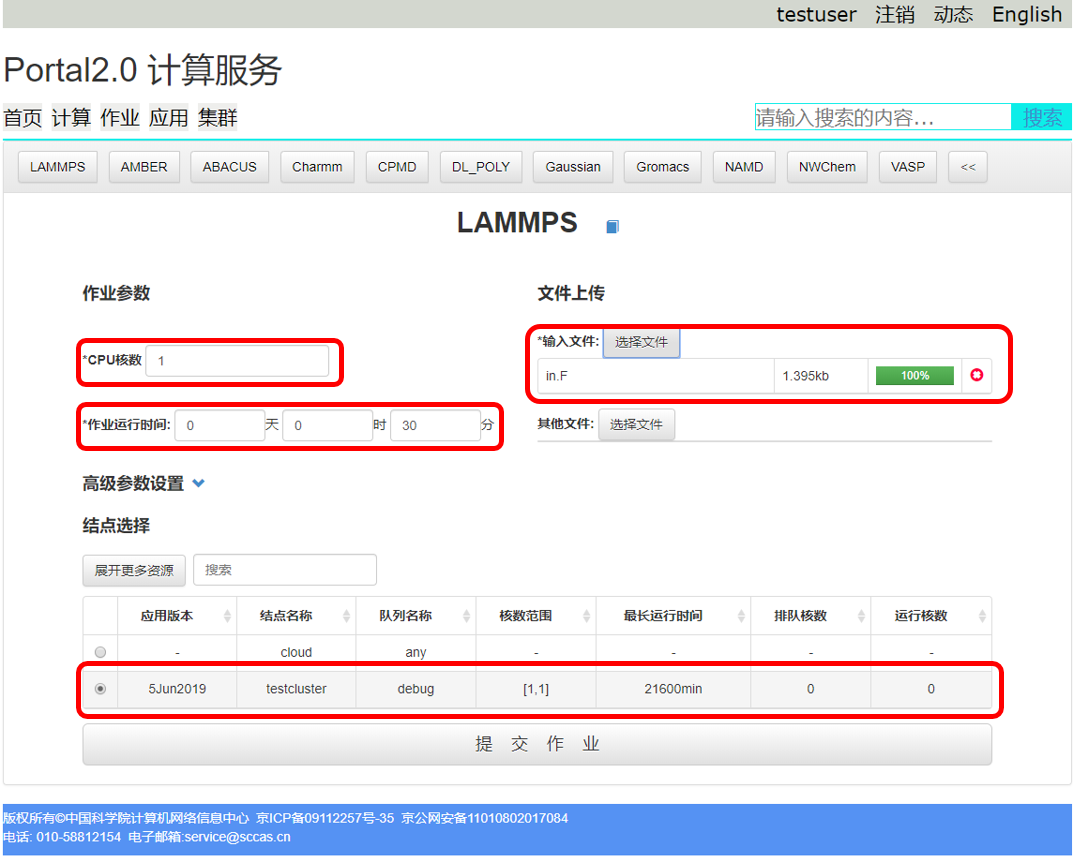Image resolution: width=1073 pixels, height=862 pixels.
Task: Select the cloud node radio button
Action: pyautogui.click(x=100, y=652)
